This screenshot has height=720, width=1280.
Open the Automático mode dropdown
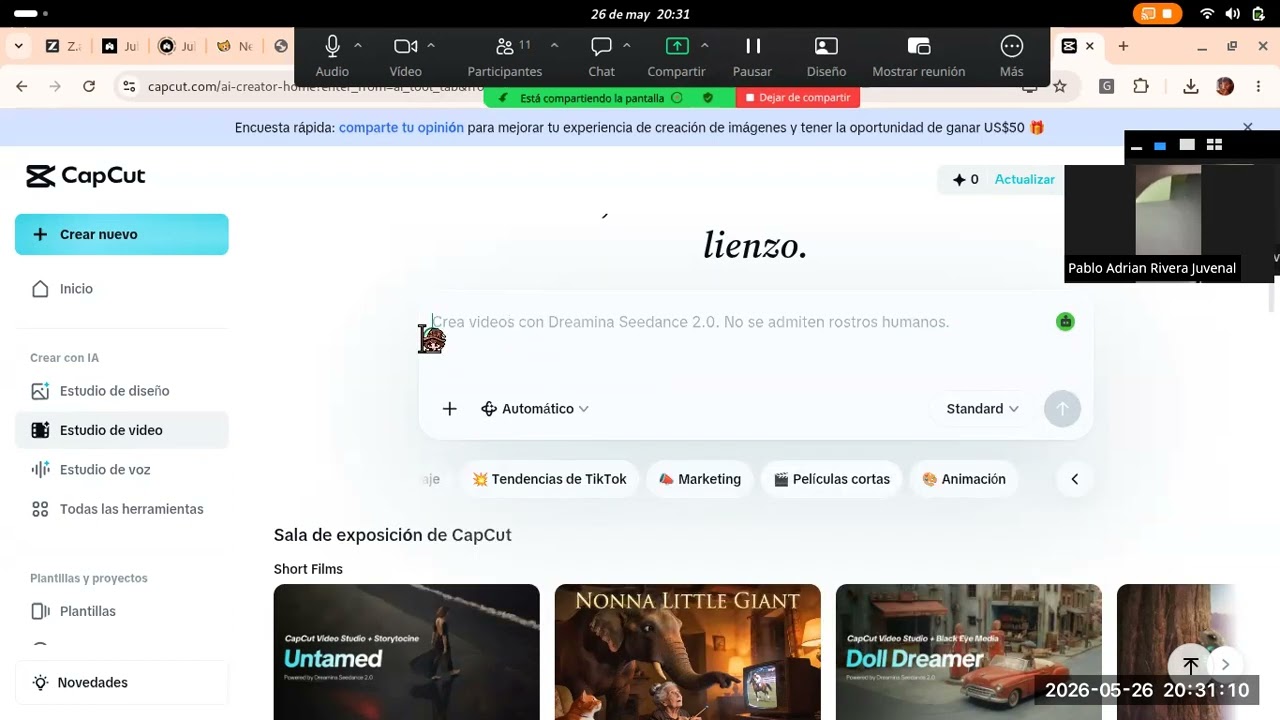point(535,409)
